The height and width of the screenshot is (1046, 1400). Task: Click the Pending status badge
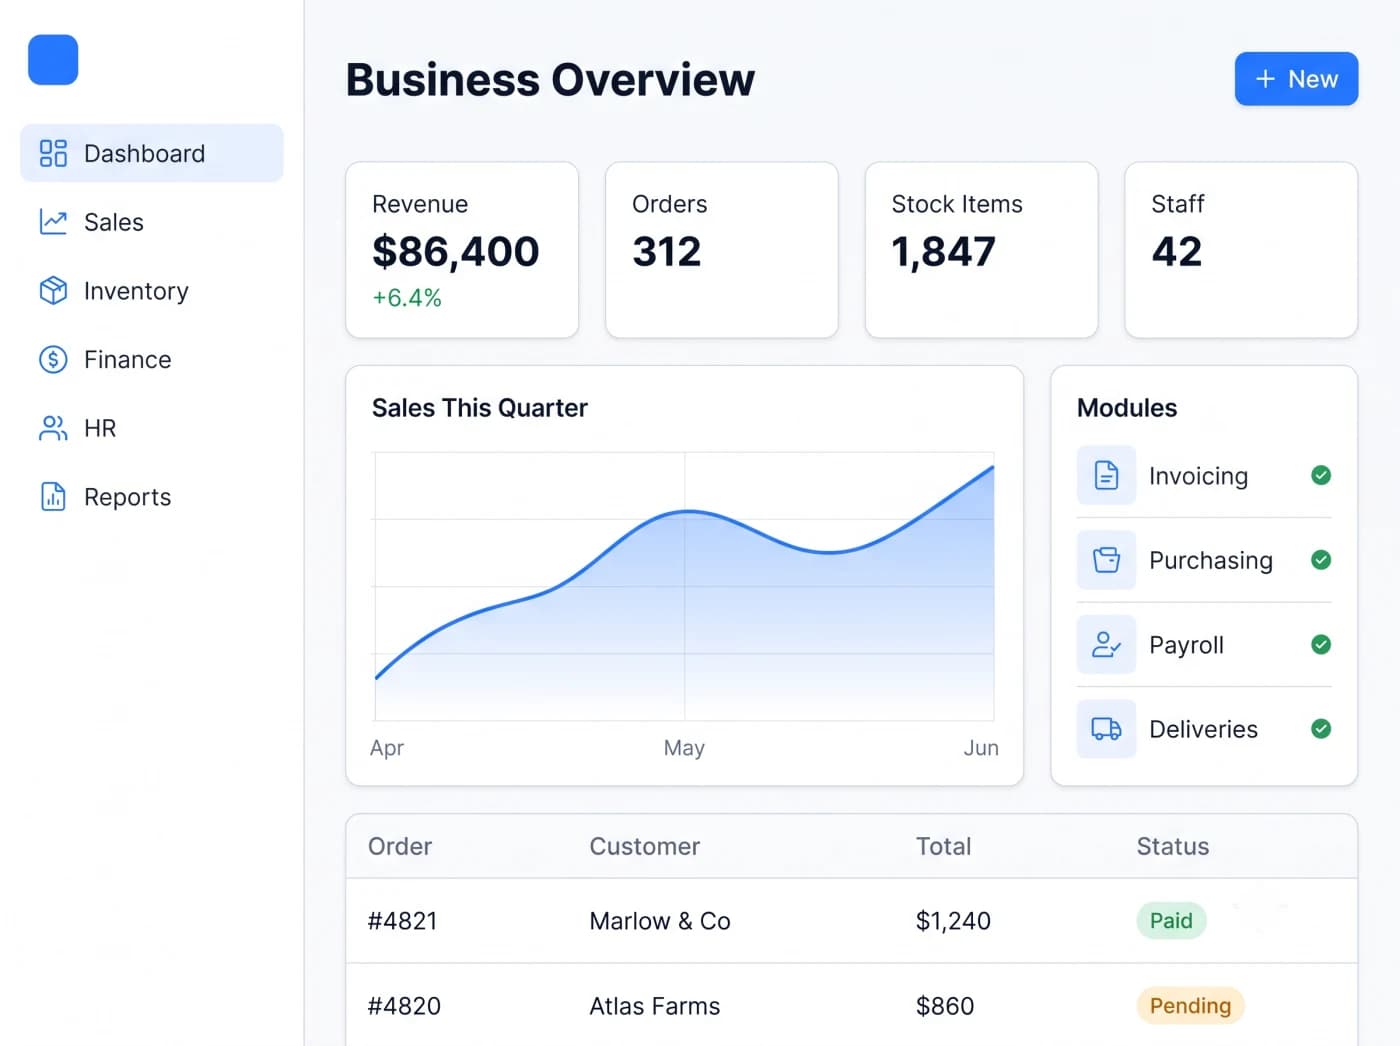1190,1005
